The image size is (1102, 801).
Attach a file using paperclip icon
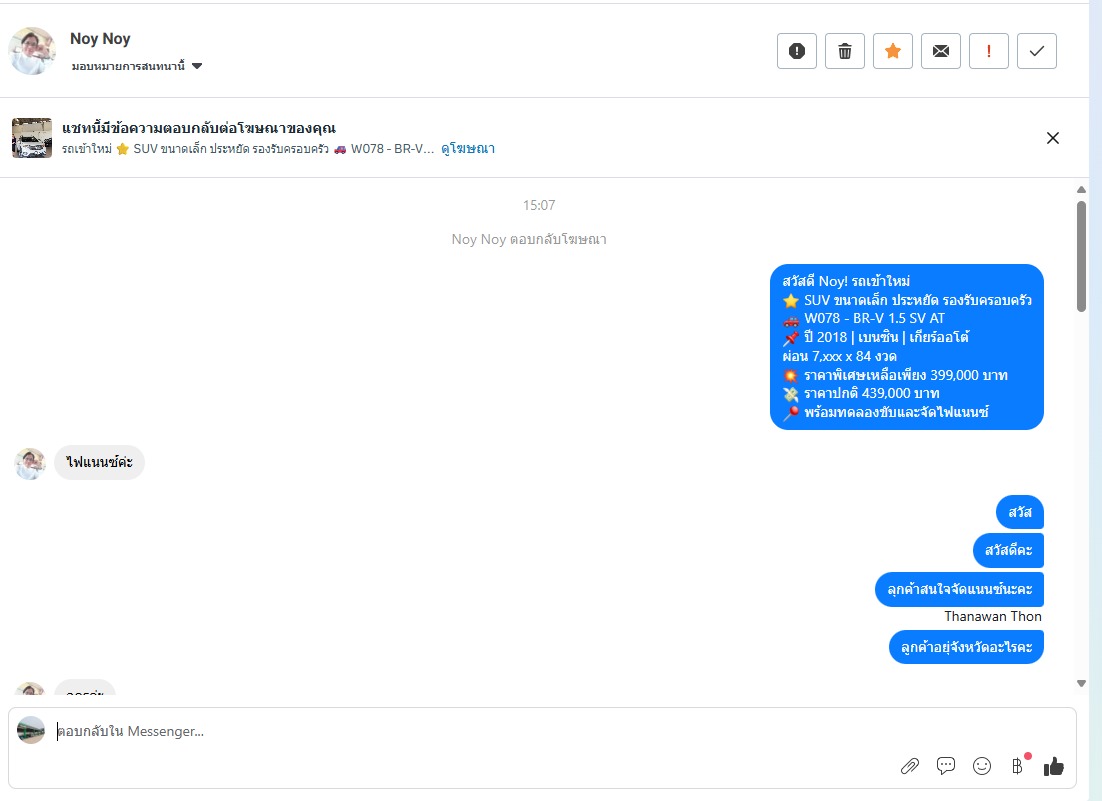click(909, 766)
